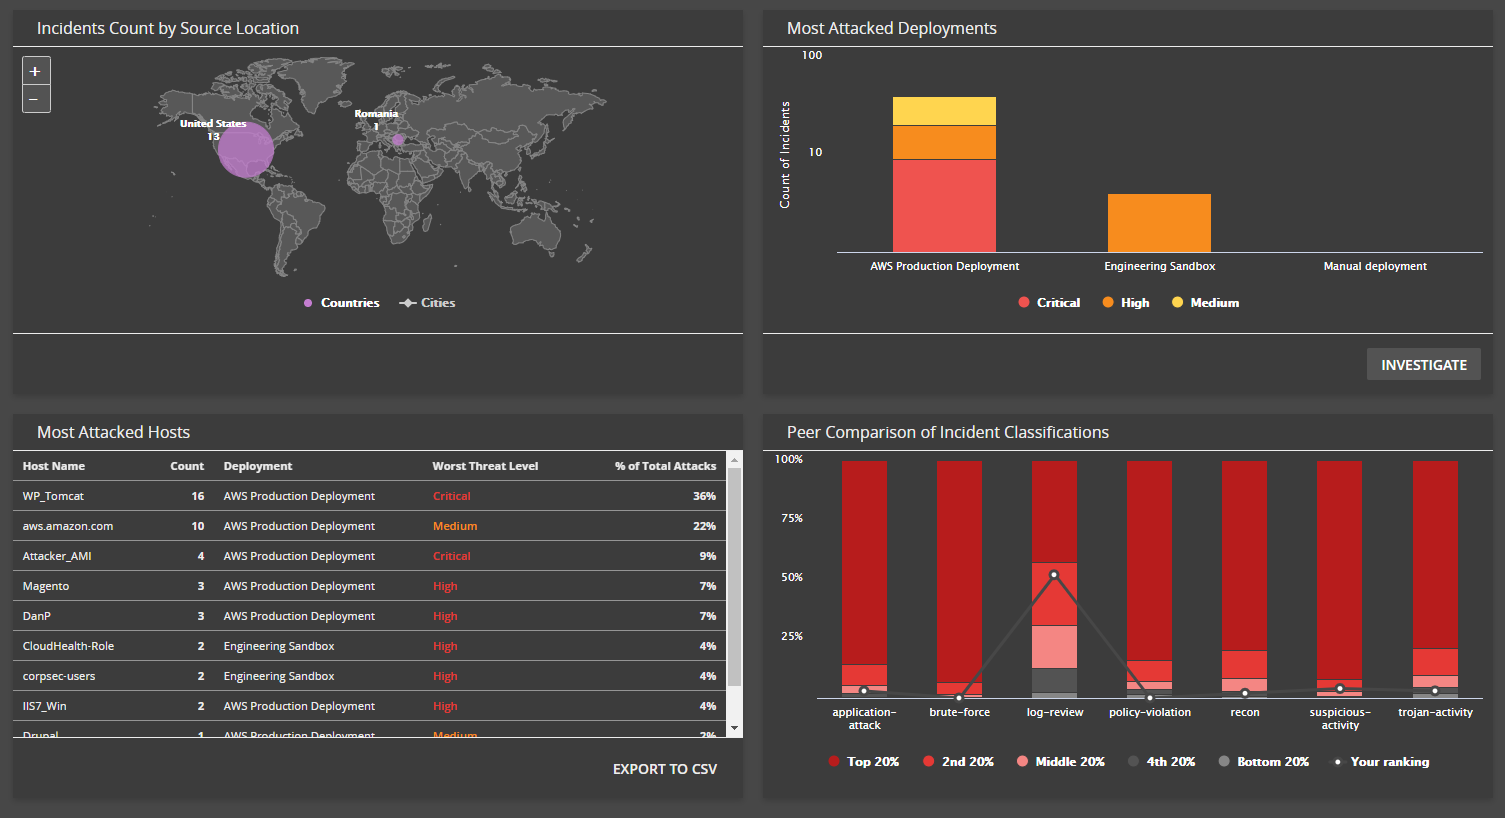Sort hosts by Worst Threat Level column

click(486, 465)
